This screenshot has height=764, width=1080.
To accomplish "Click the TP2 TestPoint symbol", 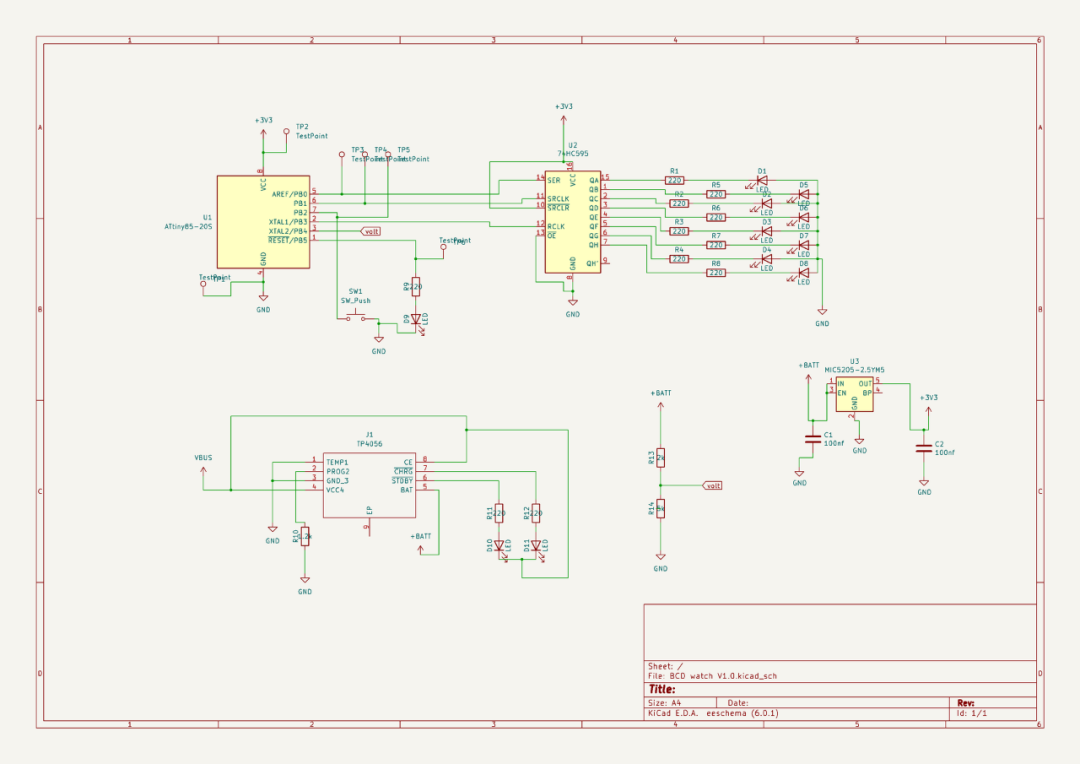I will coord(287,131).
